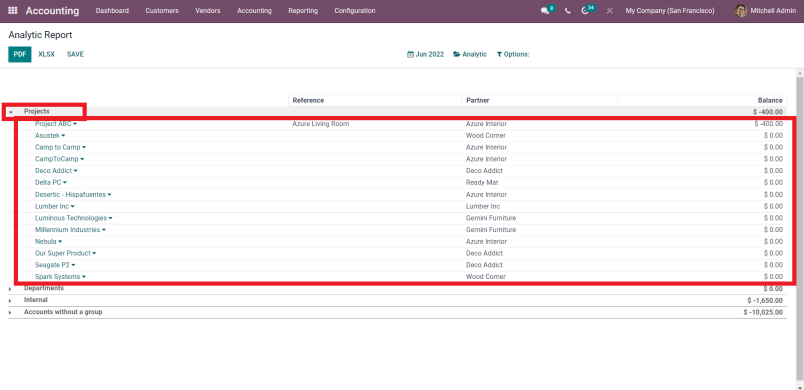Click the phone call icon
This screenshot has width=804, height=390.
(568, 11)
